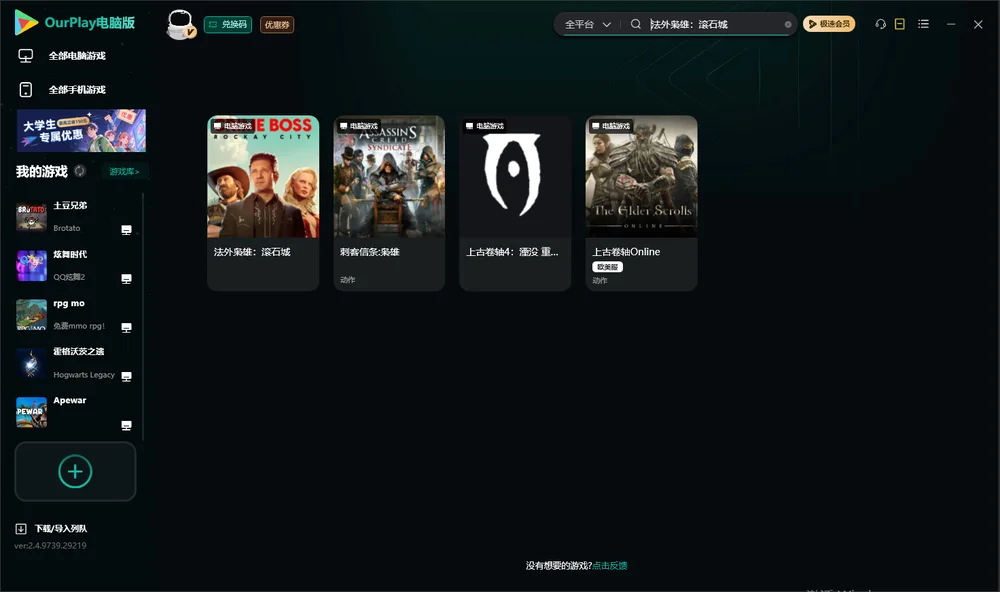Click the 大学生专属优惠 promo banner
The height and width of the screenshot is (592, 1000).
pyautogui.click(x=81, y=131)
